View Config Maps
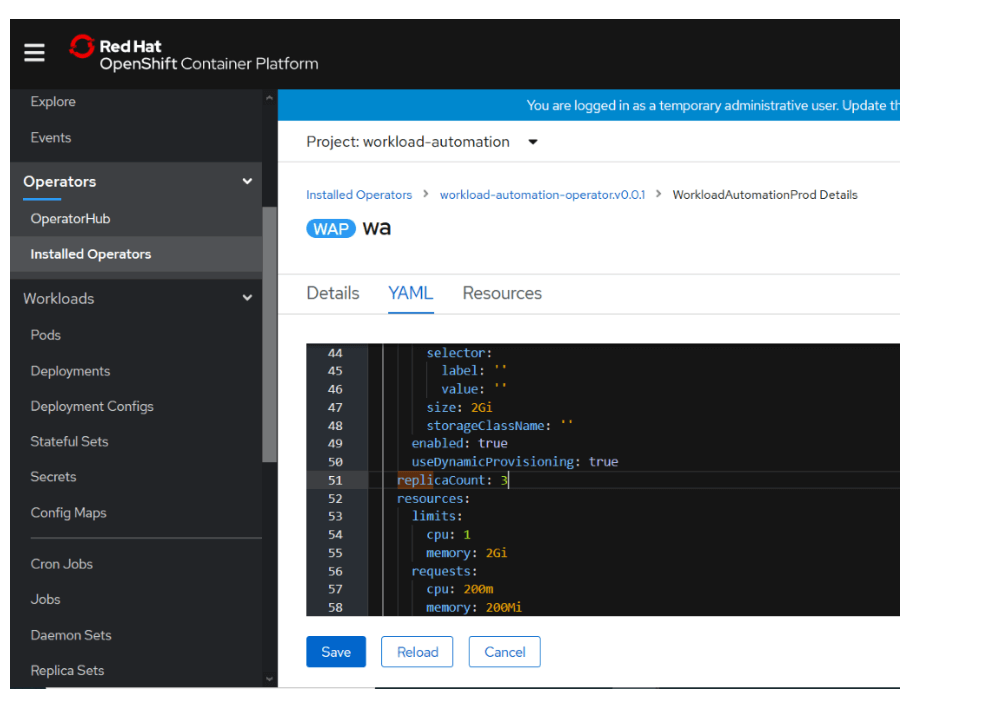 pyautogui.click(x=69, y=512)
